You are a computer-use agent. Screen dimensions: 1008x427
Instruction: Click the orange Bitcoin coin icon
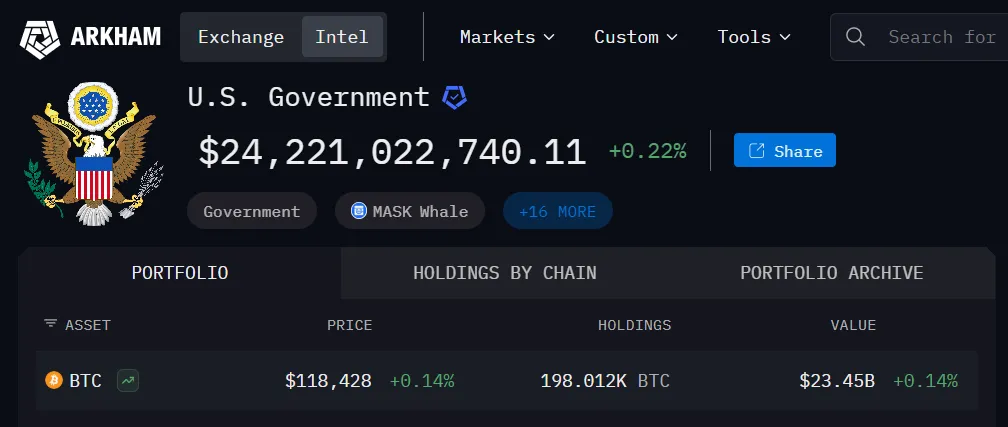(x=54, y=380)
